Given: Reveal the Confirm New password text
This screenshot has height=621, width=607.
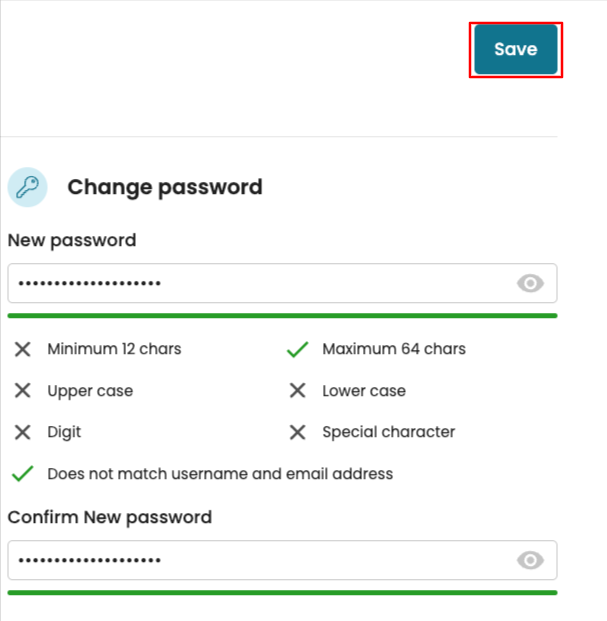Looking at the screenshot, I should click(x=530, y=561).
